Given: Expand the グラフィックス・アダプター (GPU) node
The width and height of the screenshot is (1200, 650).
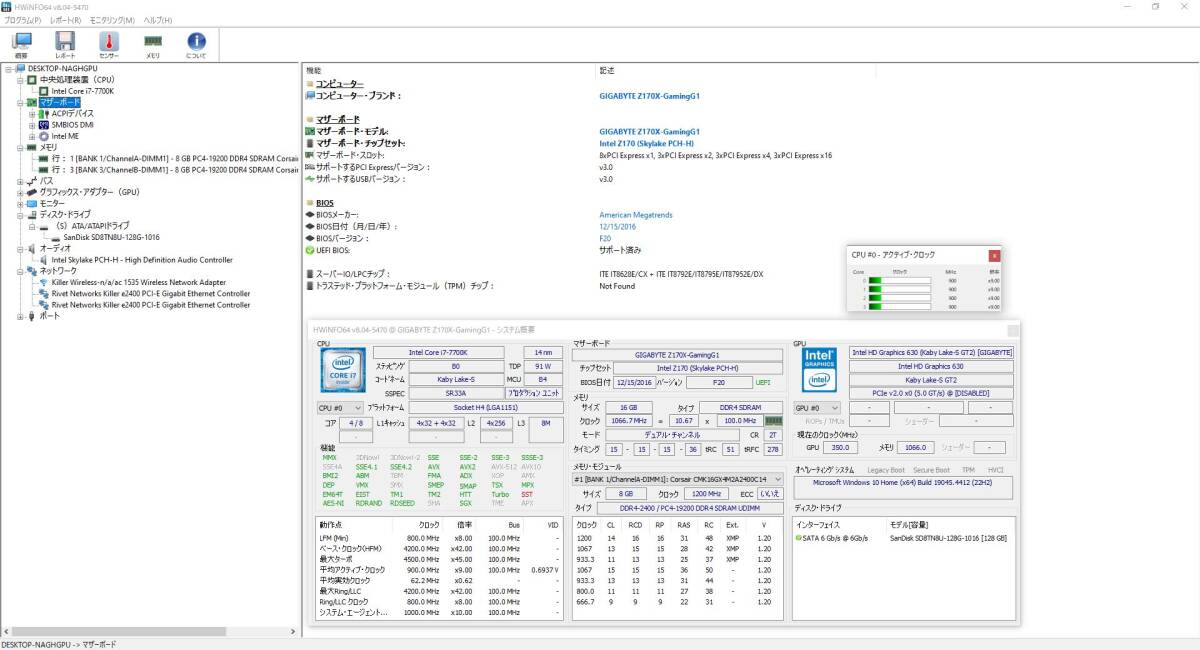Looking at the screenshot, I should [20, 192].
